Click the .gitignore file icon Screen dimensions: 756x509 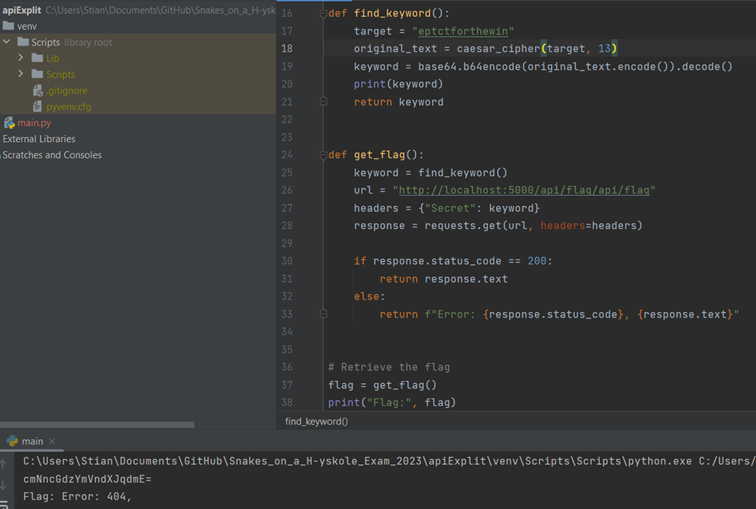pyautogui.click(x=38, y=90)
